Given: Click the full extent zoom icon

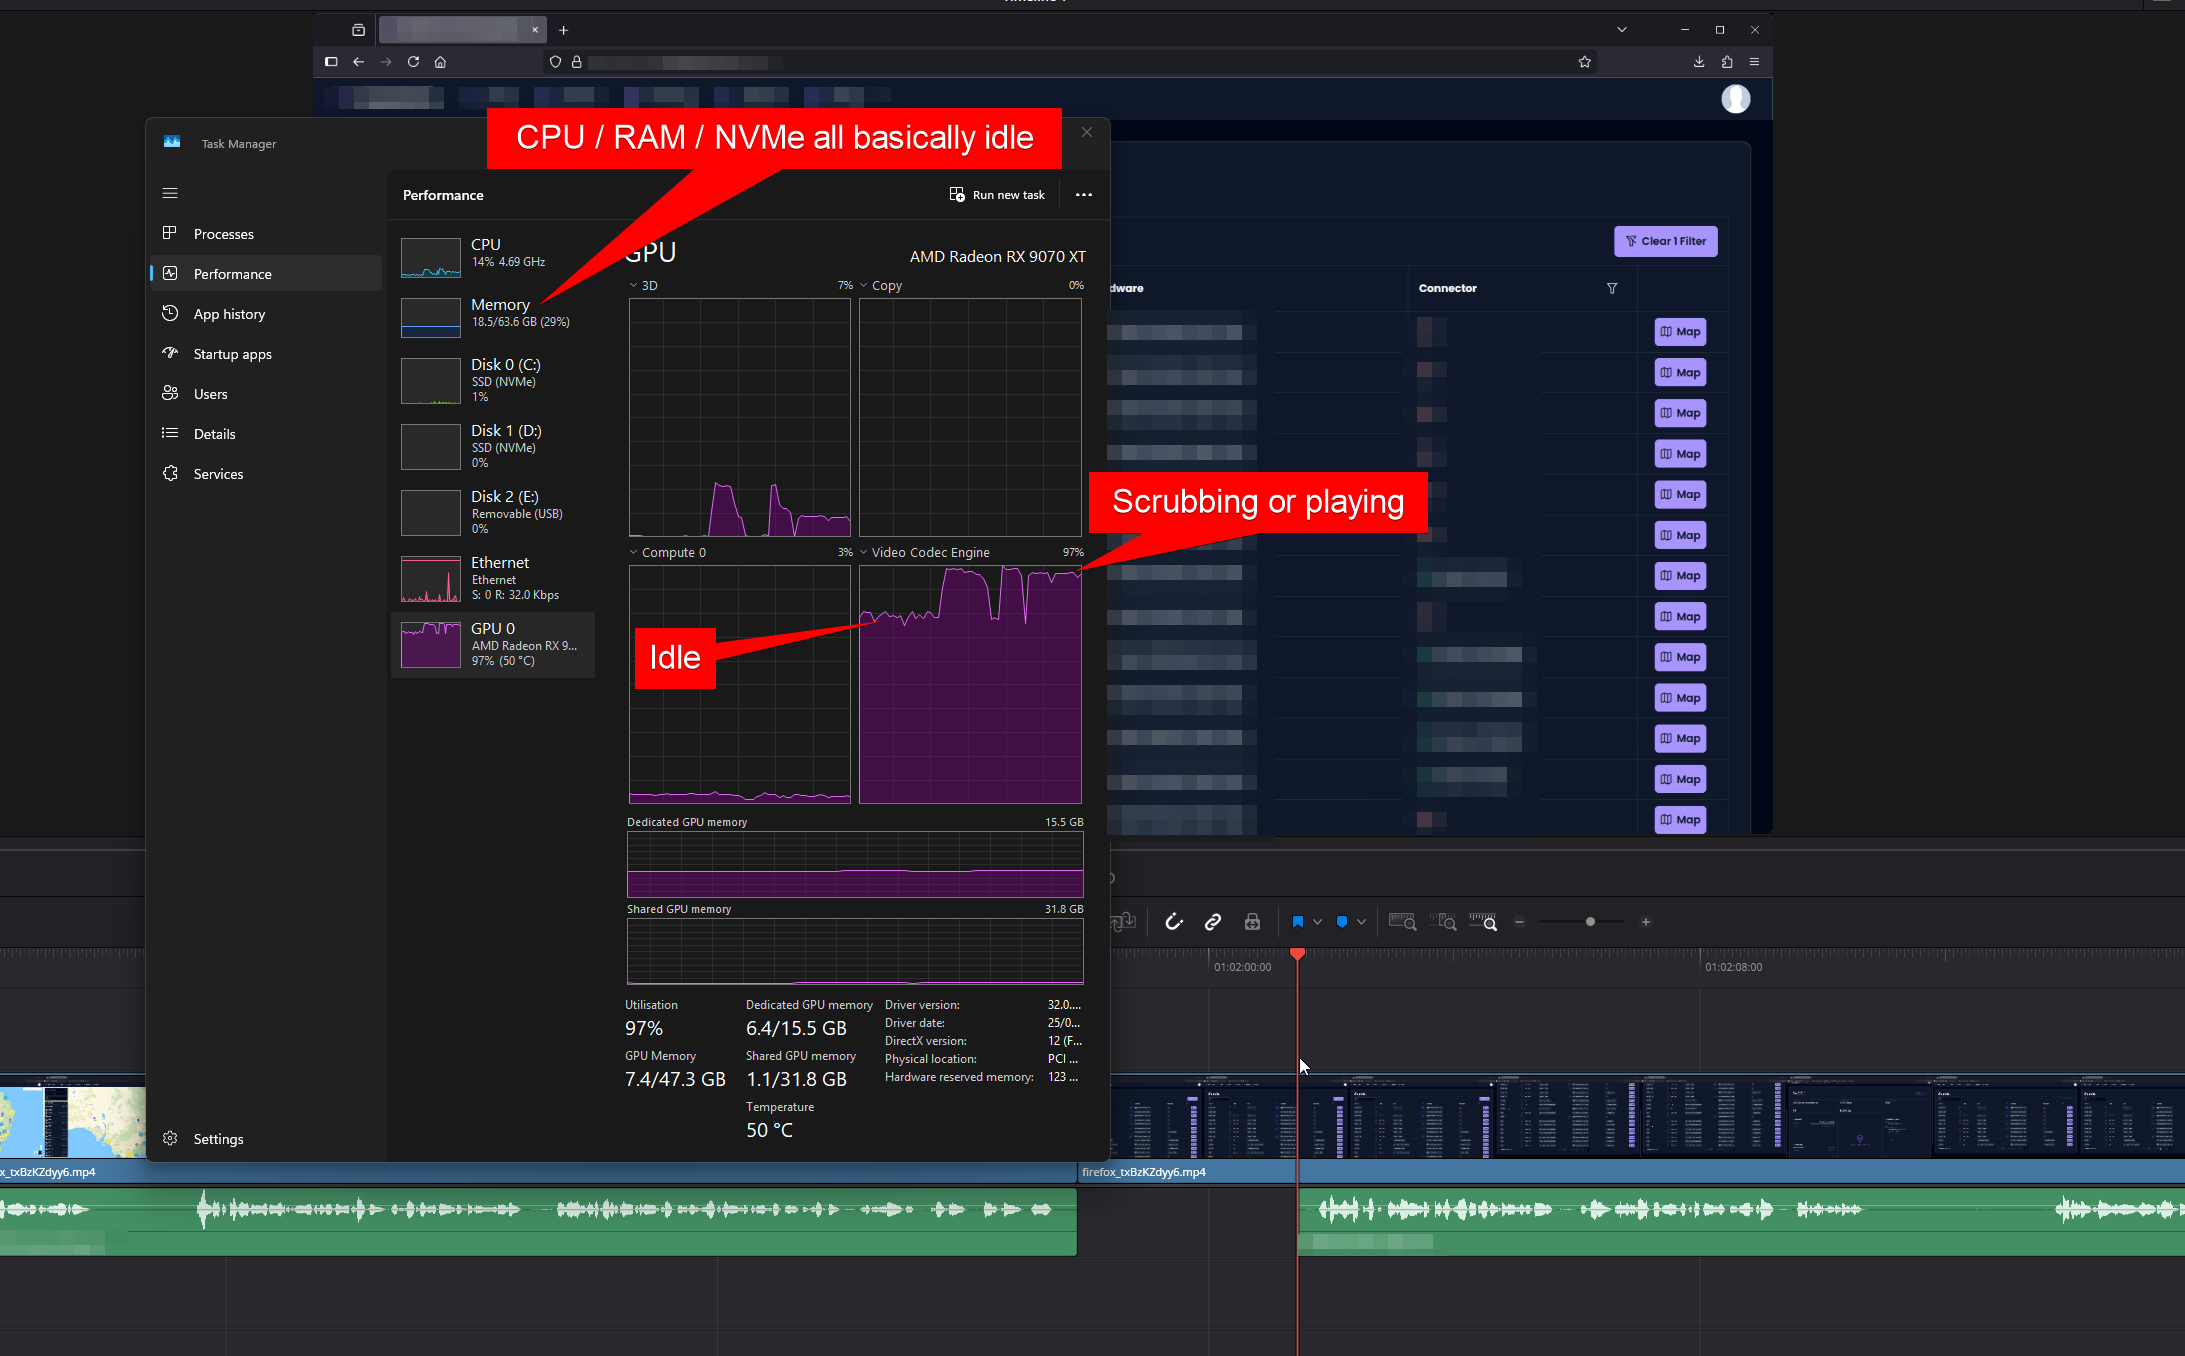Looking at the screenshot, I should click(x=1403, y=922).
